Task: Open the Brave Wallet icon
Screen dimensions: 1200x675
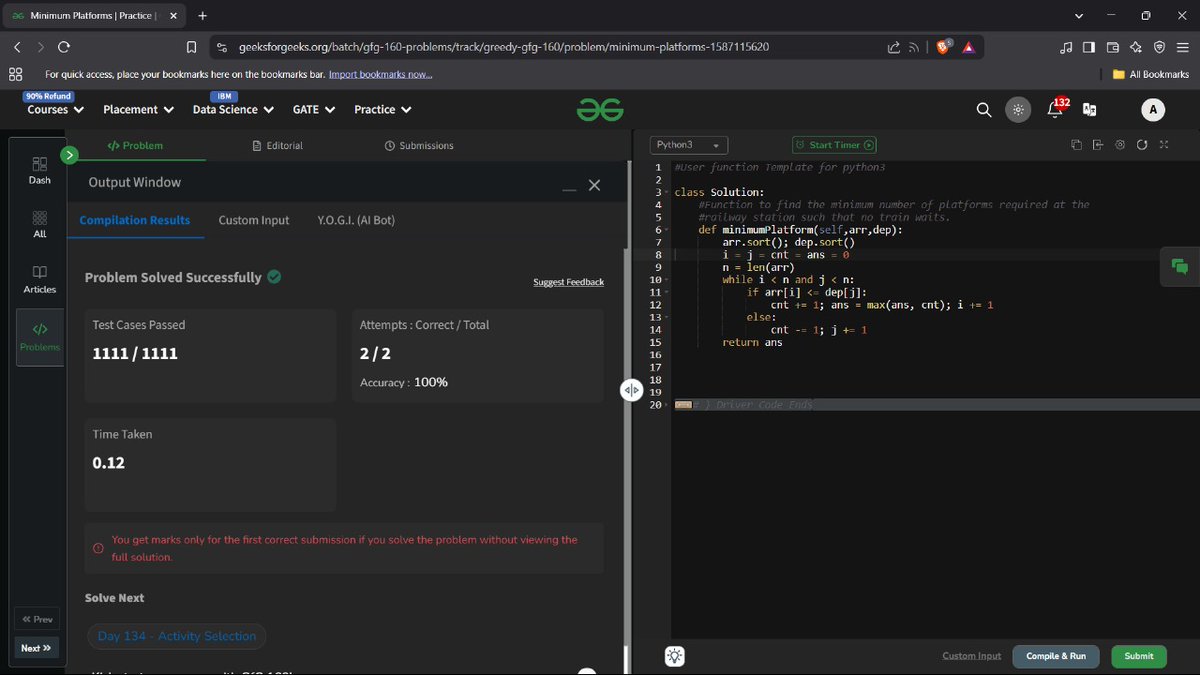Action: pos(1112,47)
